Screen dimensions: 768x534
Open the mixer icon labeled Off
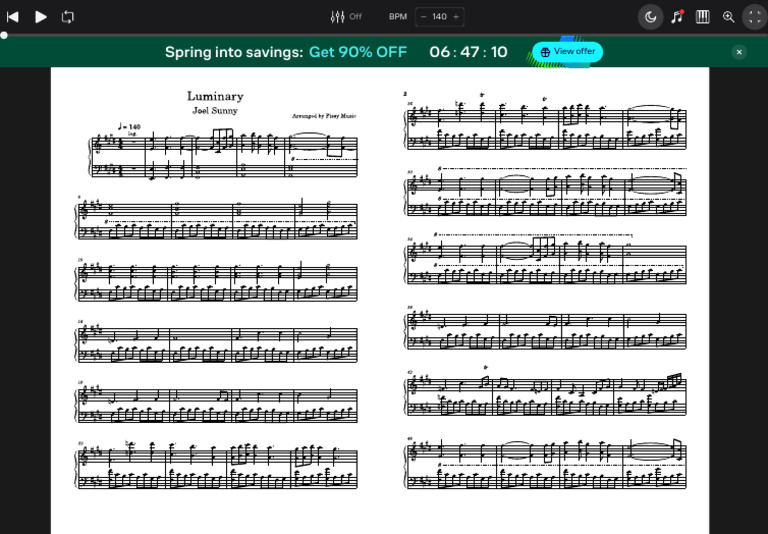click(346, 17)
